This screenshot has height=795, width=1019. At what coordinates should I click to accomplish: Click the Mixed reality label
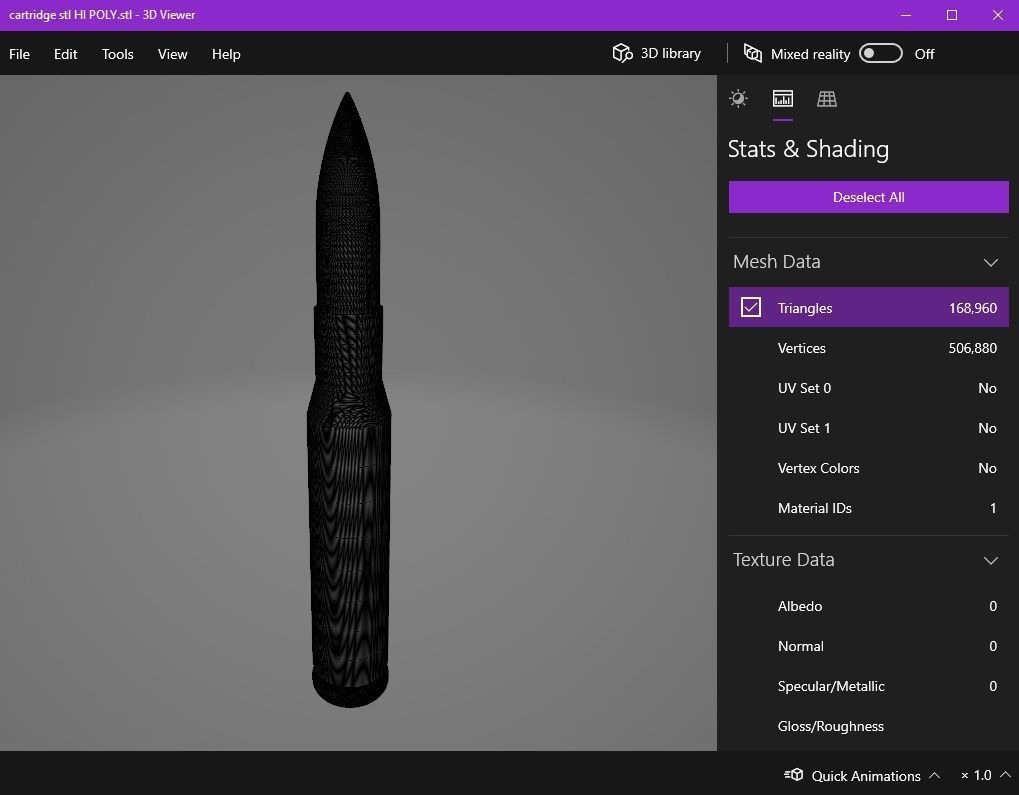810,54
